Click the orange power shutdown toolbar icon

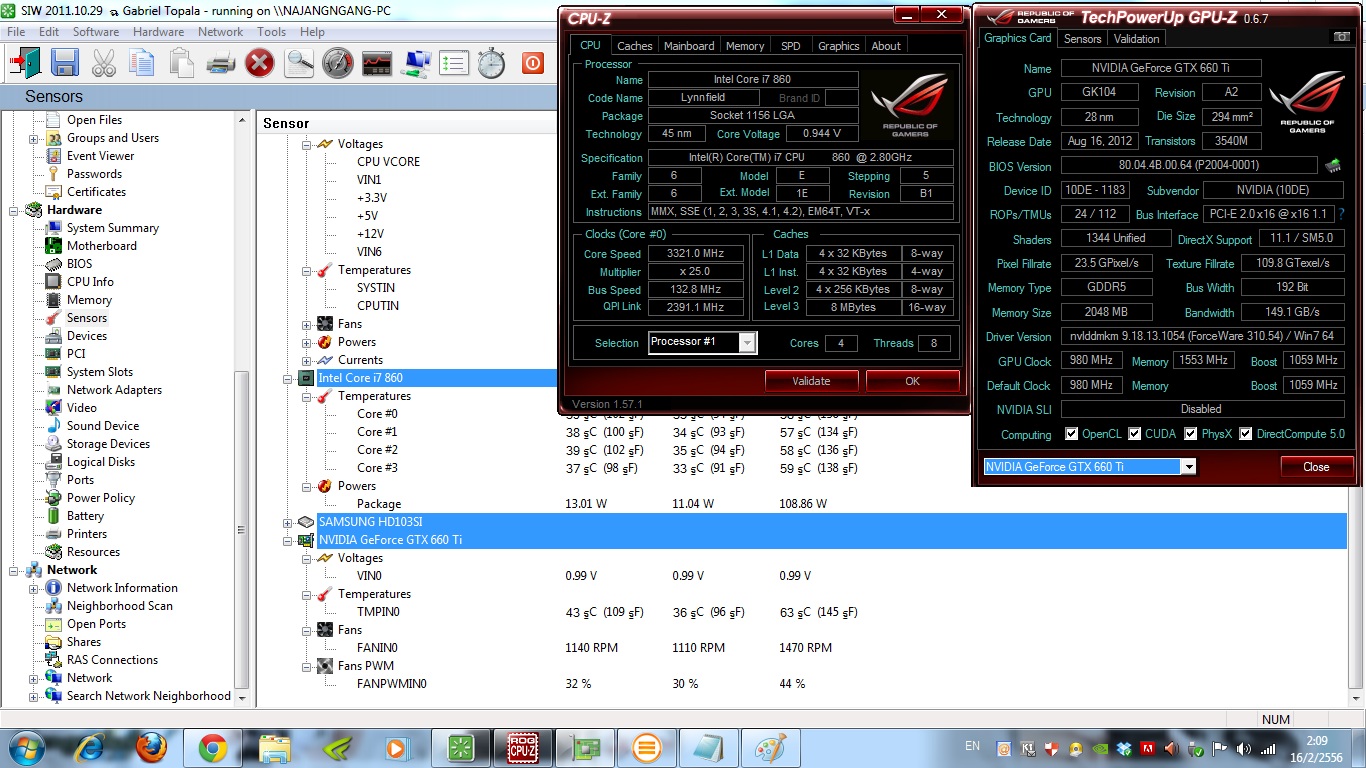[533, 63]
